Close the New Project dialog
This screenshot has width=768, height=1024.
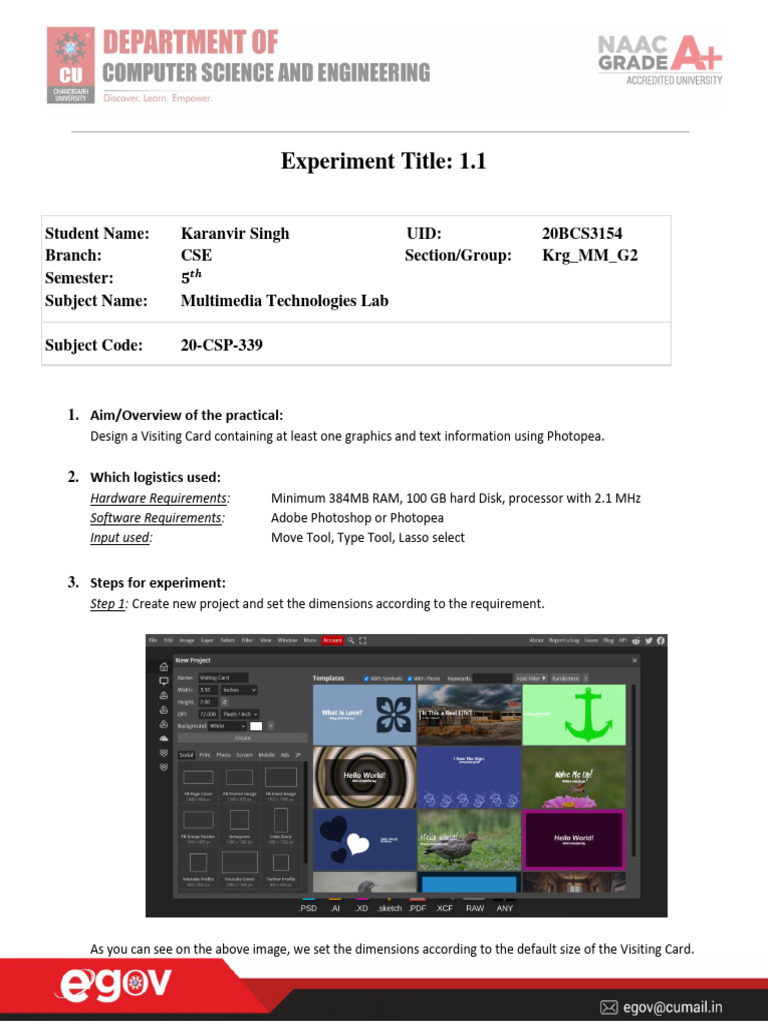tap(634, 660)
